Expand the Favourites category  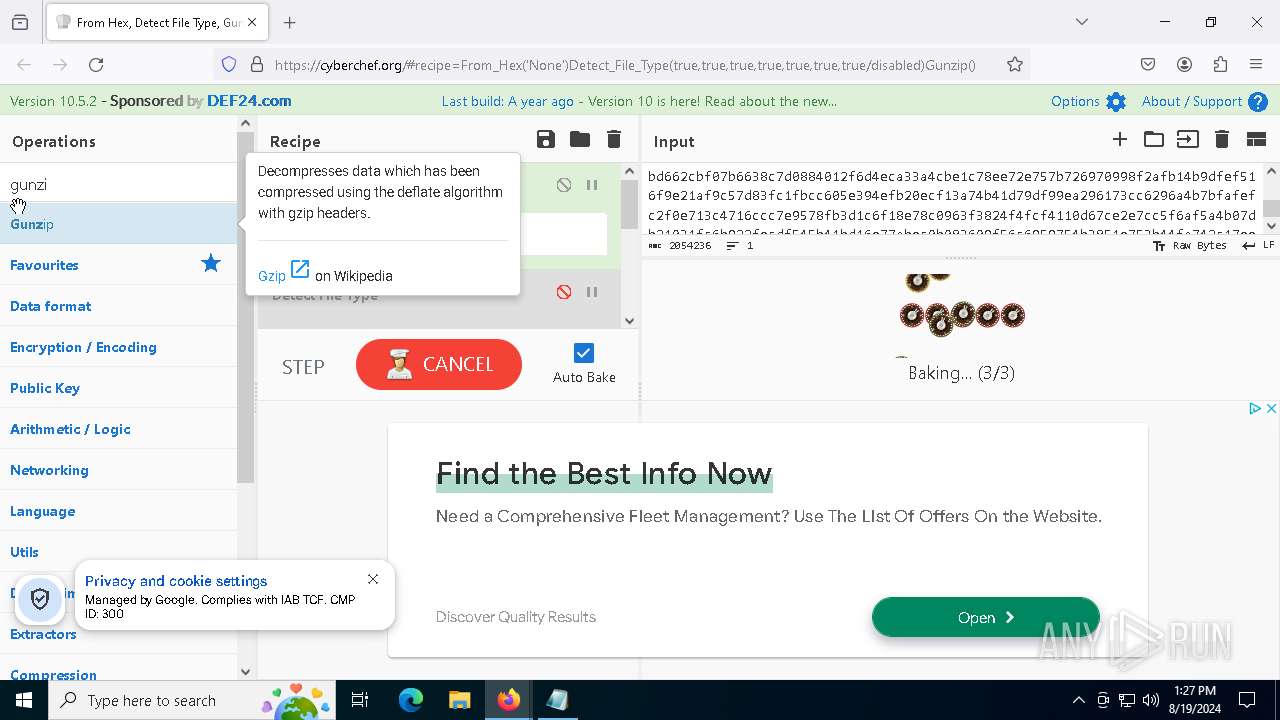[x=119, y=265]
